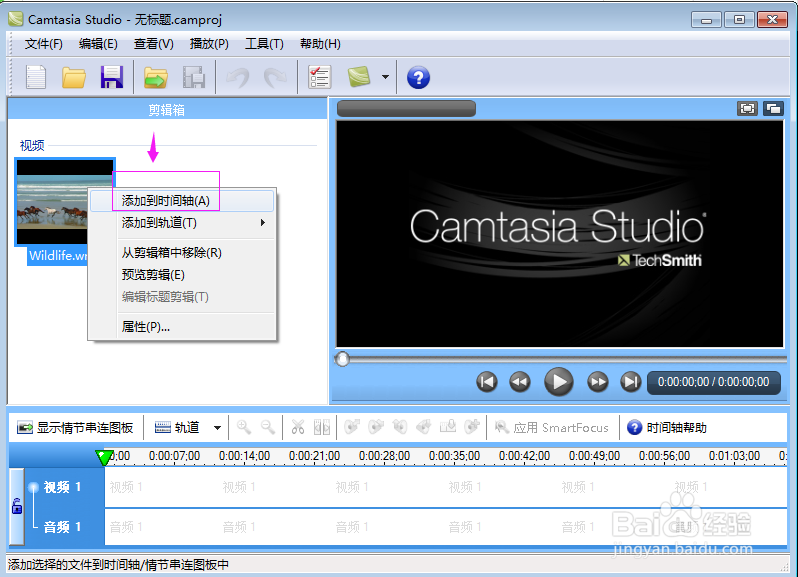798x577 pixels.
Task: Open the task list checklist icon
Action: click(319, 77)
